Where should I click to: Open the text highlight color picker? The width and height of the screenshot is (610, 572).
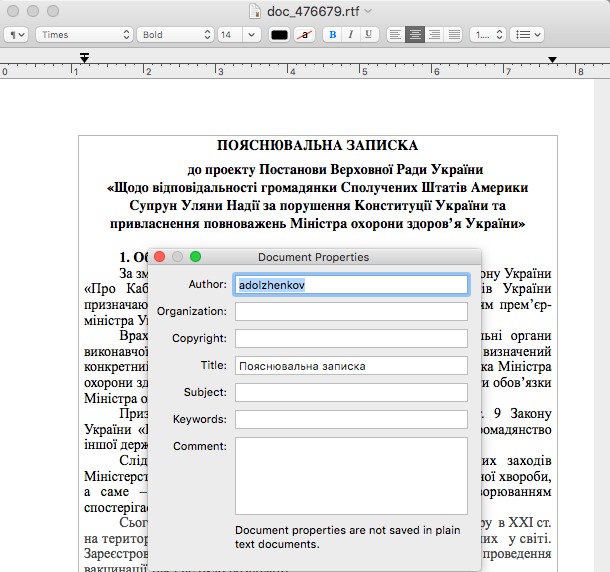click(x=305, y=34)
